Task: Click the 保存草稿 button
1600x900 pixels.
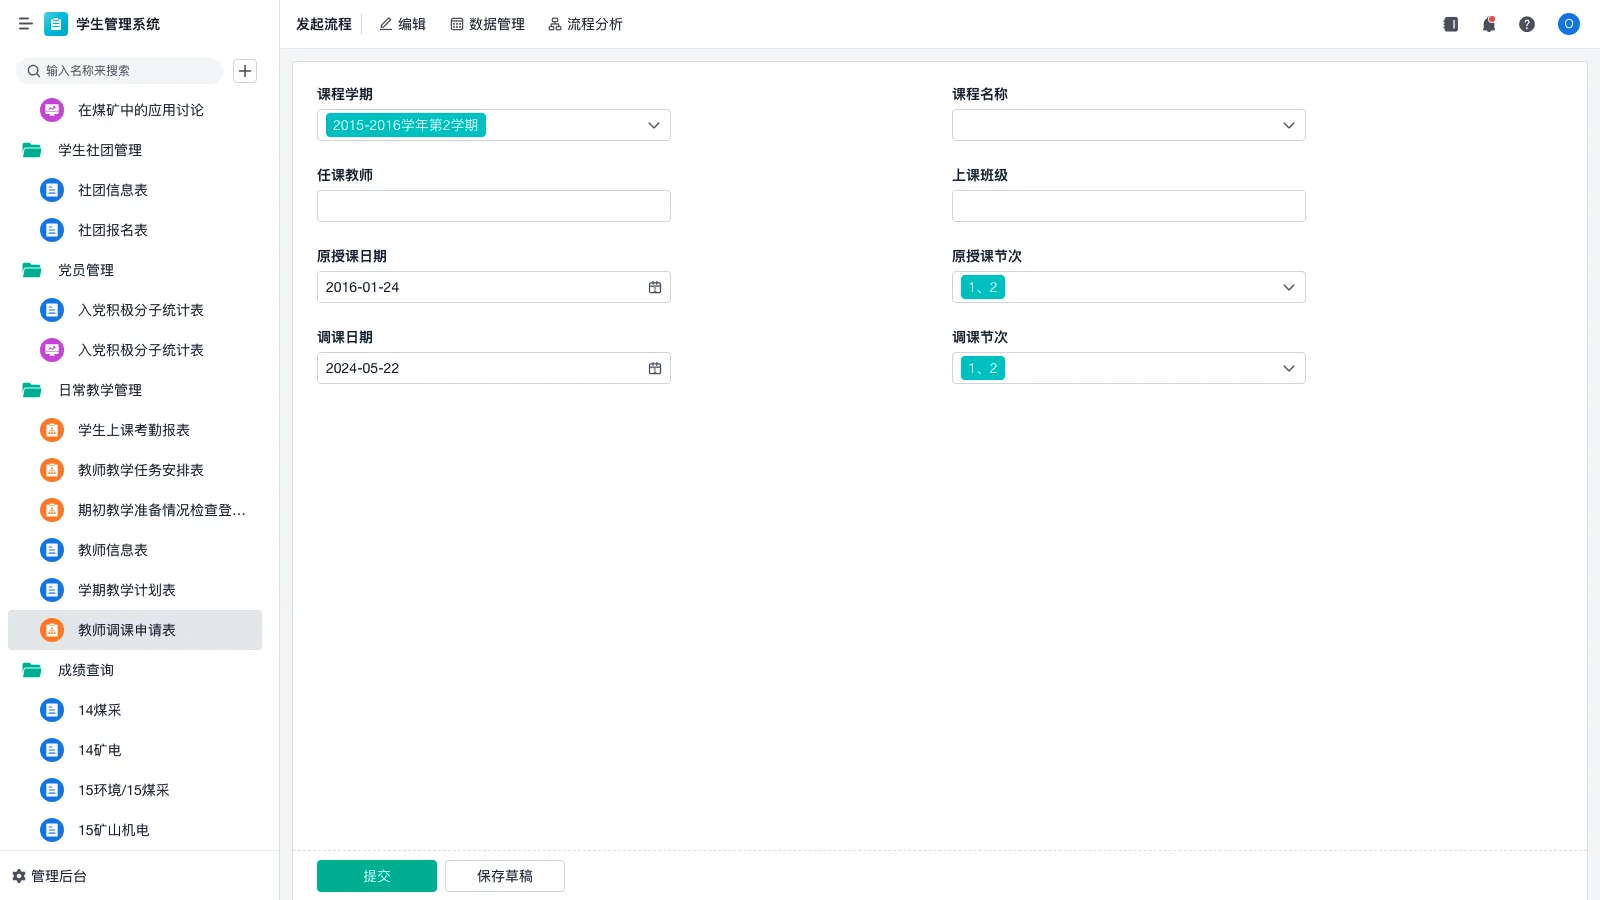Action: (x=504, y=875)
